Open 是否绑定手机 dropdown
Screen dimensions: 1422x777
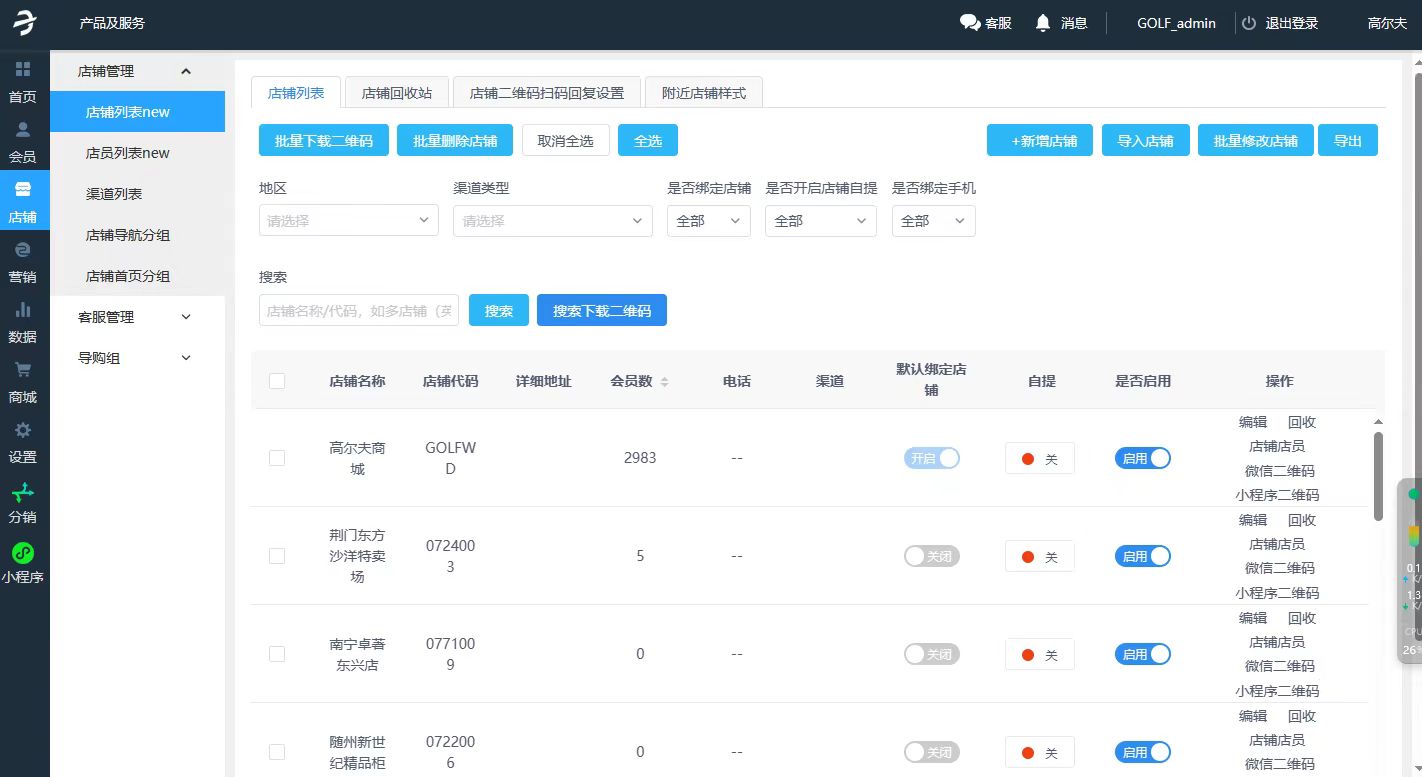[934, 220]
